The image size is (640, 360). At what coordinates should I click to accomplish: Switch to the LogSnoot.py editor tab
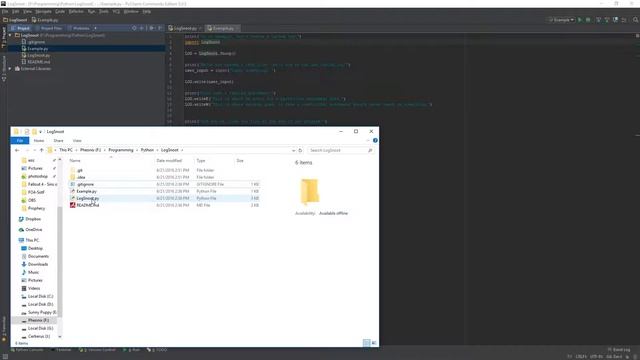185,28
